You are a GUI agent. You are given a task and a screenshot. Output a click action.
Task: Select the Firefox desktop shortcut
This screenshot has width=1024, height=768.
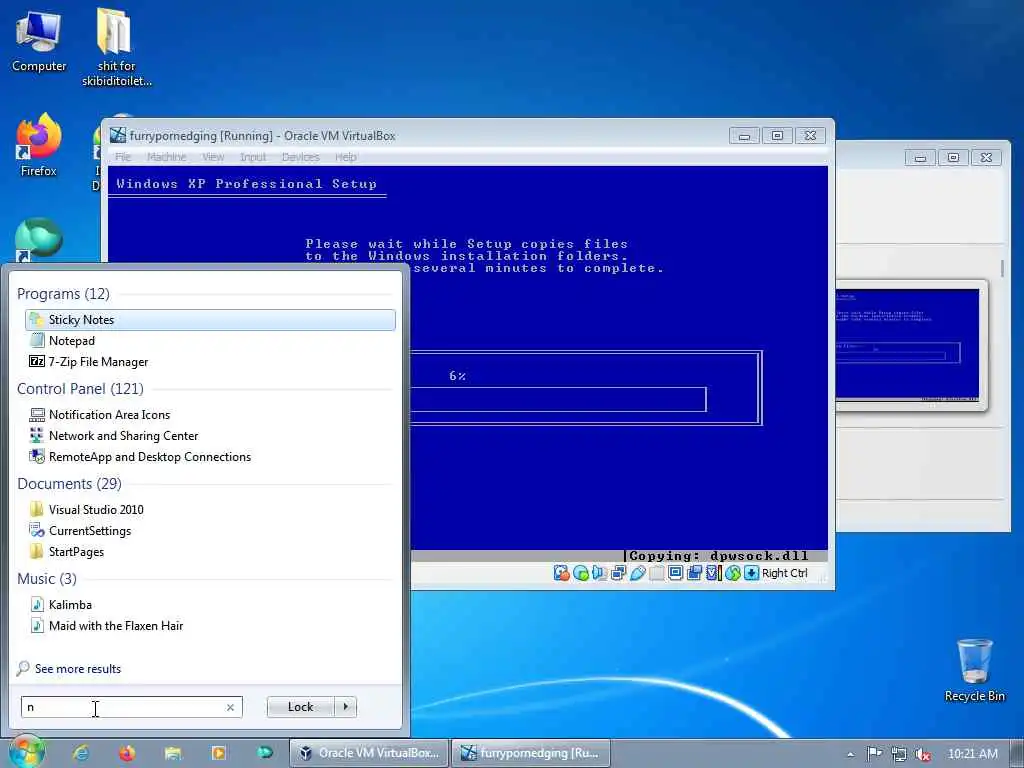tap(39, 145)
